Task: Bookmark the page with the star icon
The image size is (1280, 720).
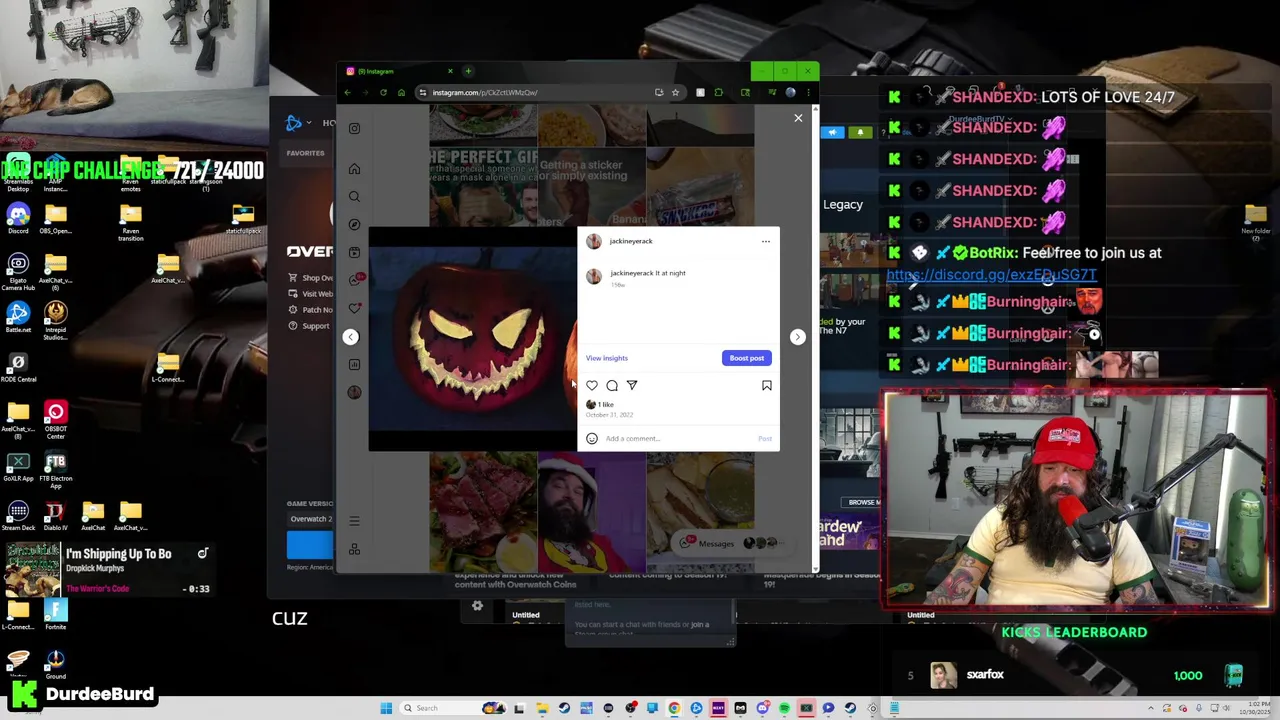Action: click(675, 92)
